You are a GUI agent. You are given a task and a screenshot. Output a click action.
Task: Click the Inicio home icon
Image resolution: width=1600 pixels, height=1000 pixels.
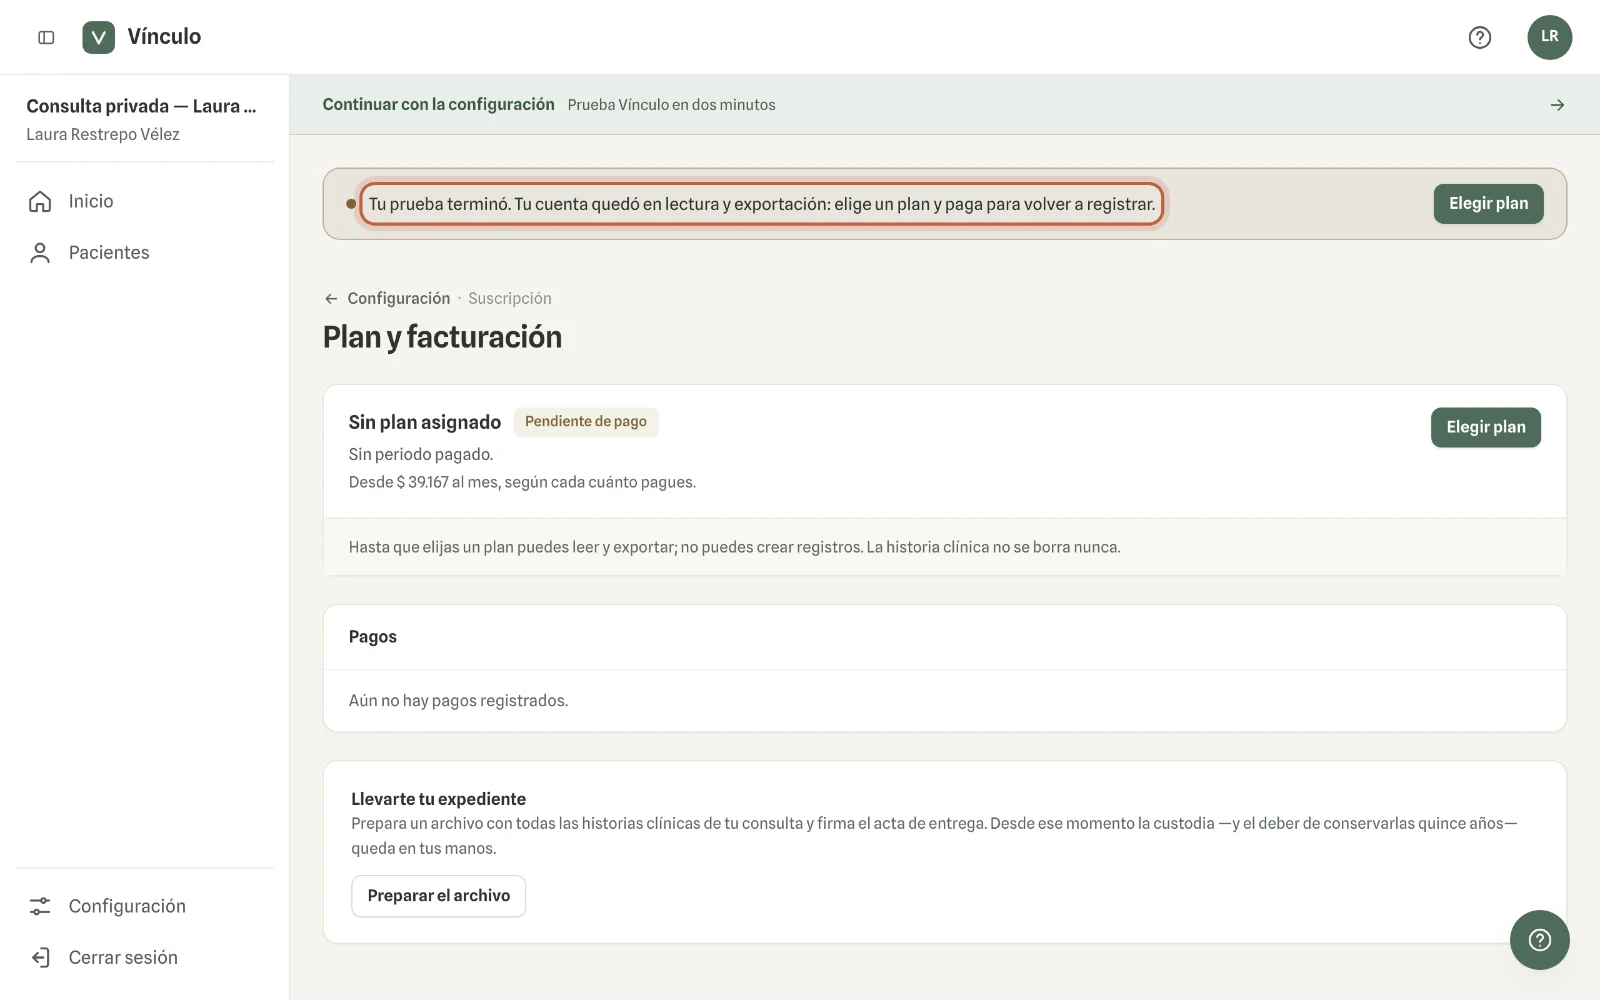pyautogui.click(x=40, y=201)
